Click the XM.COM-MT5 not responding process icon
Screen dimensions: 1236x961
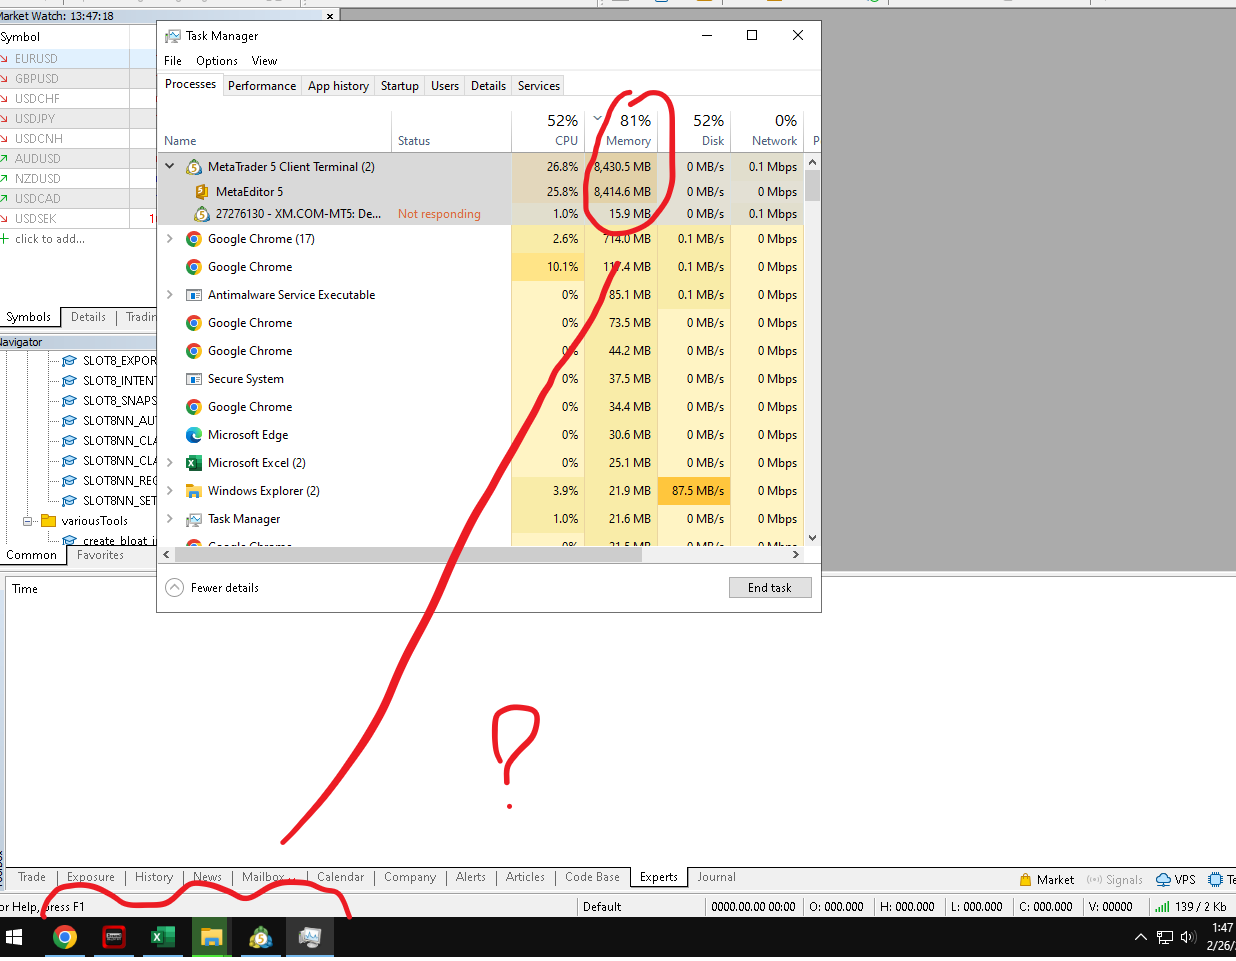(202, 214)
